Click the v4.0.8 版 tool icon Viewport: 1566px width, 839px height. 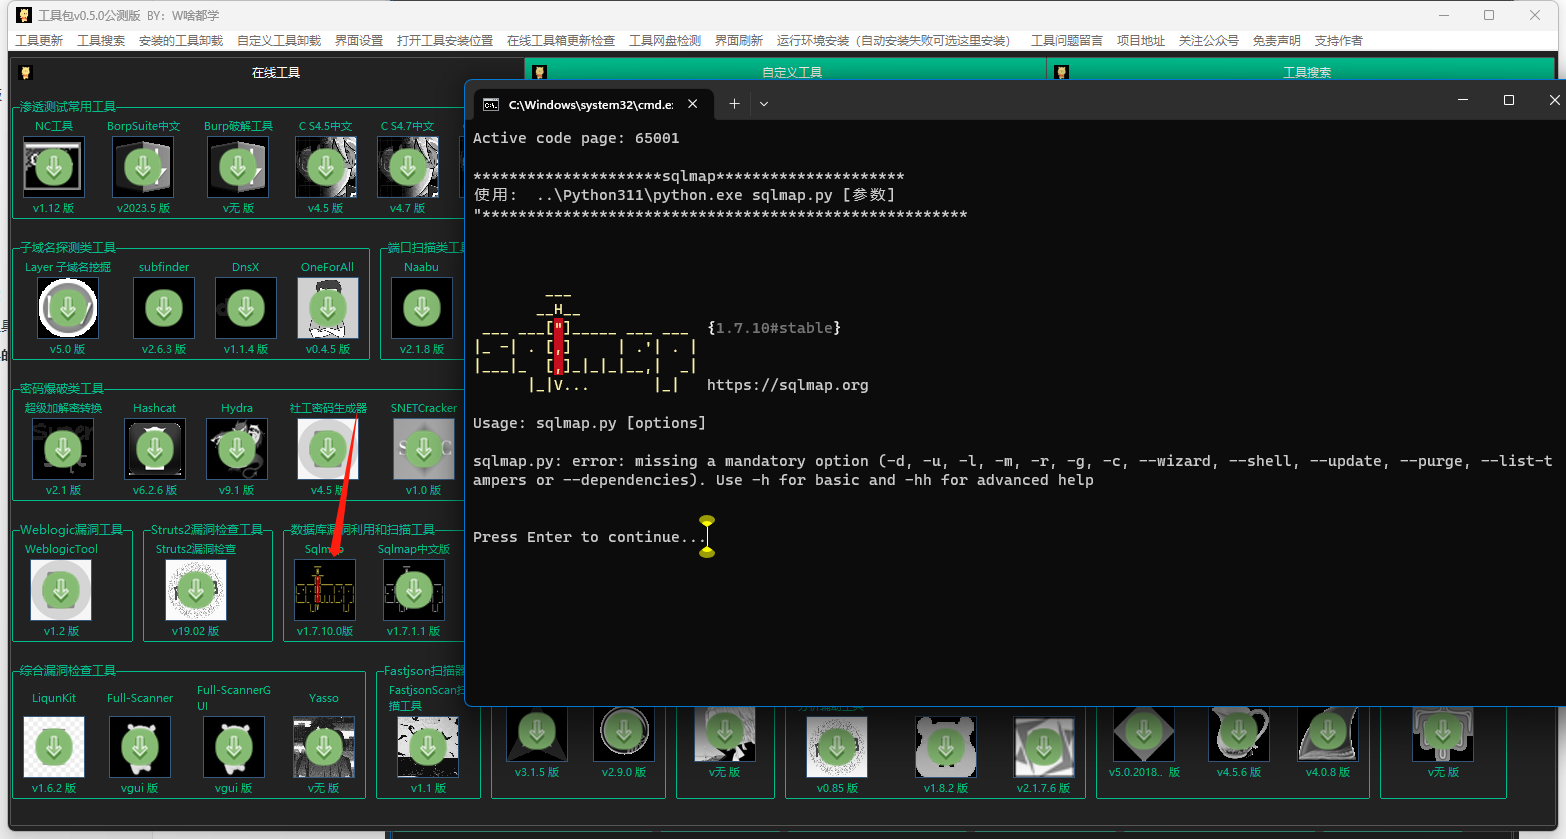click(x=1328, y=734)
